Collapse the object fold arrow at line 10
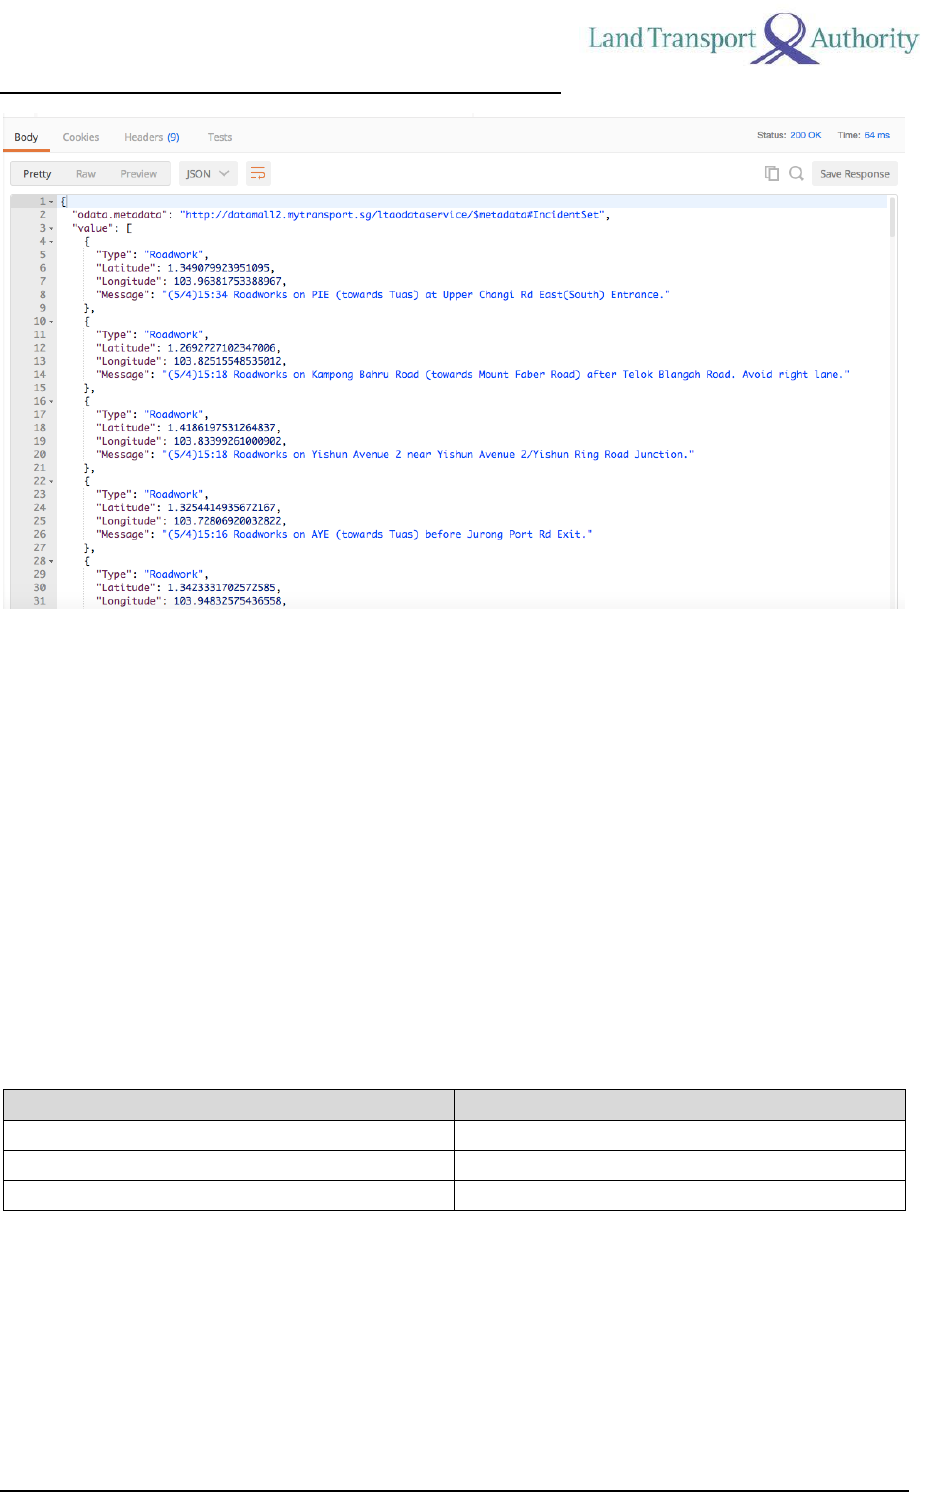This screenshot has width=929, height=1492. [x=52, y=322]
